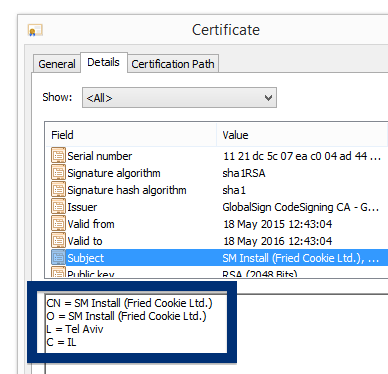Click the GlobalSign CodeSigning CA issuer value
This screenshot has height=374, width=388.
(x=300, y=207)
